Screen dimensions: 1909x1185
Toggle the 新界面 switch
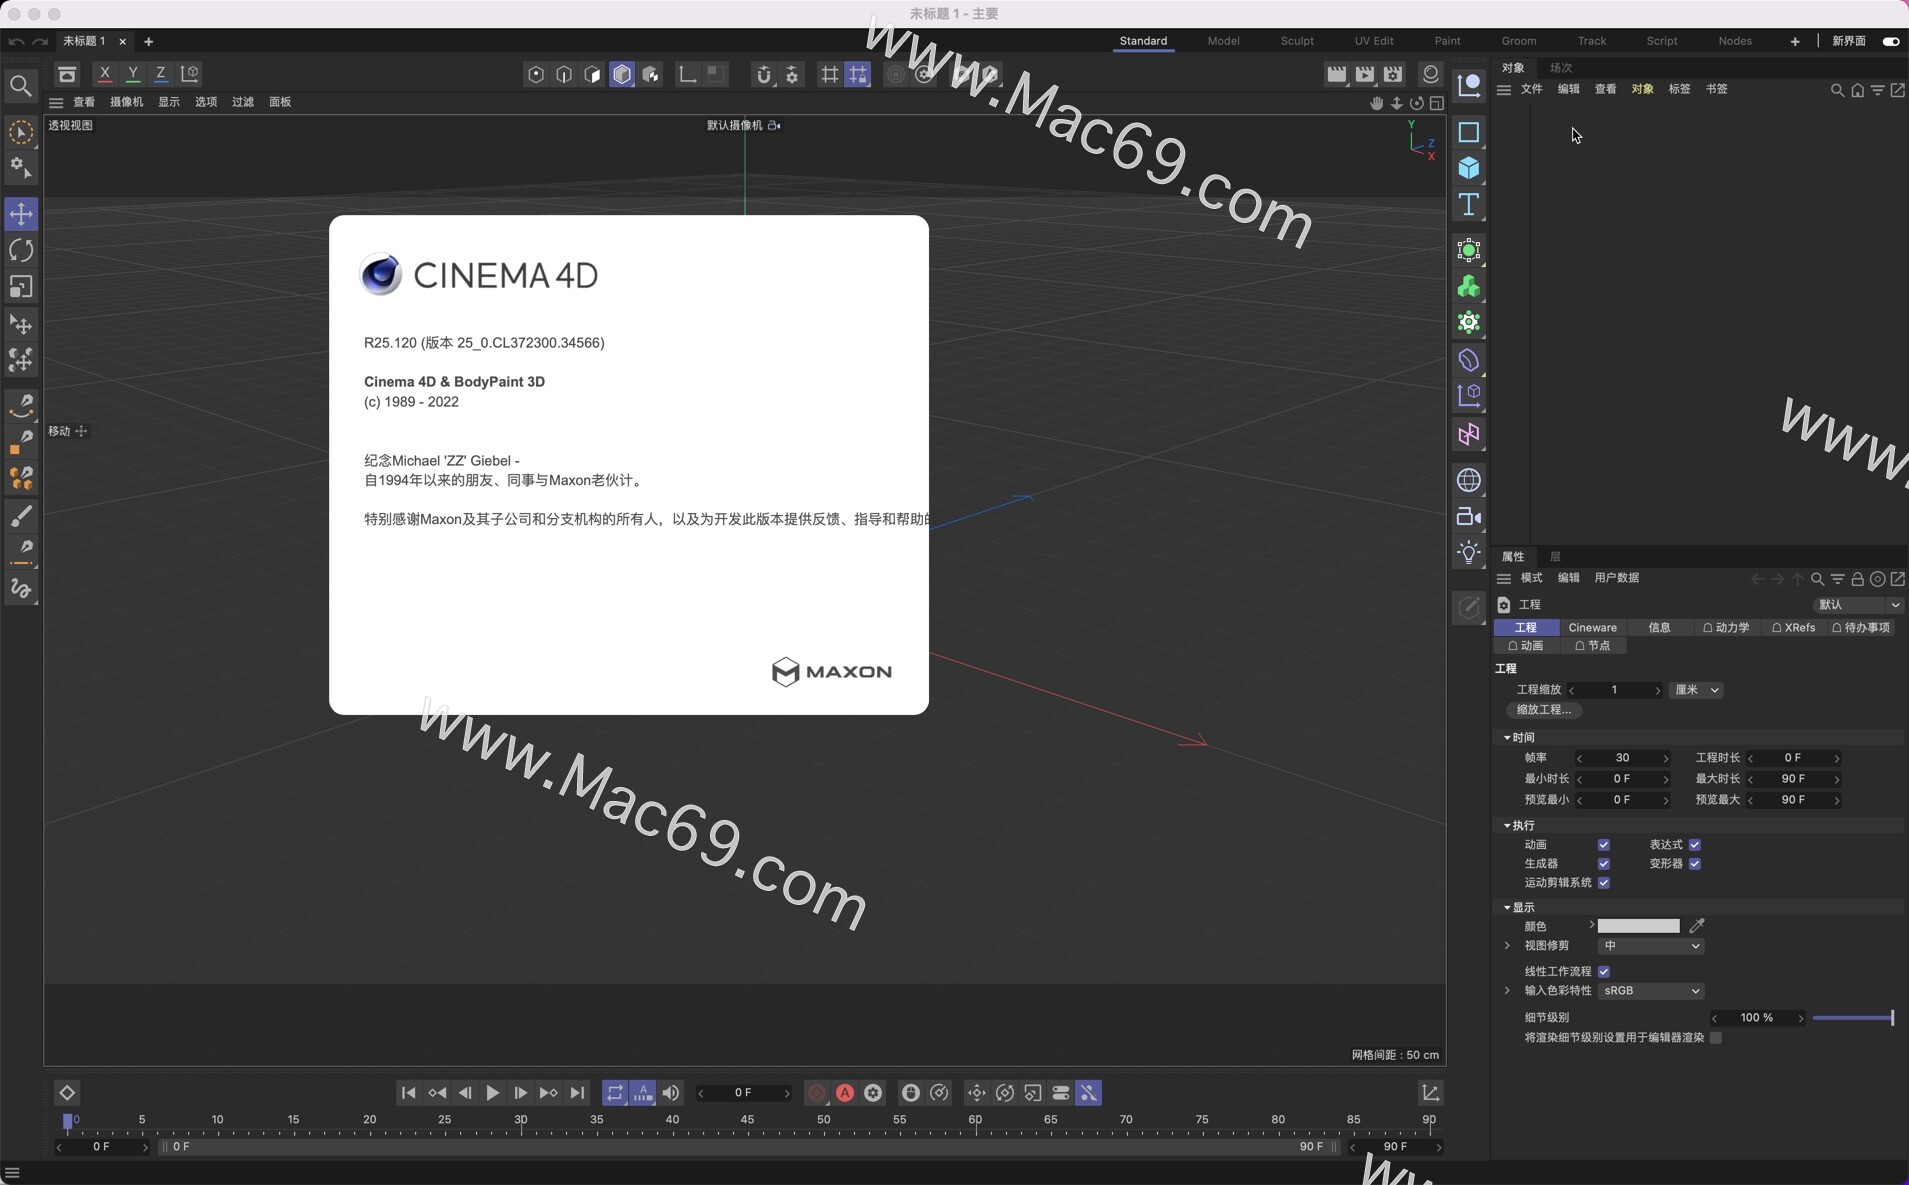click(1890, 41)
